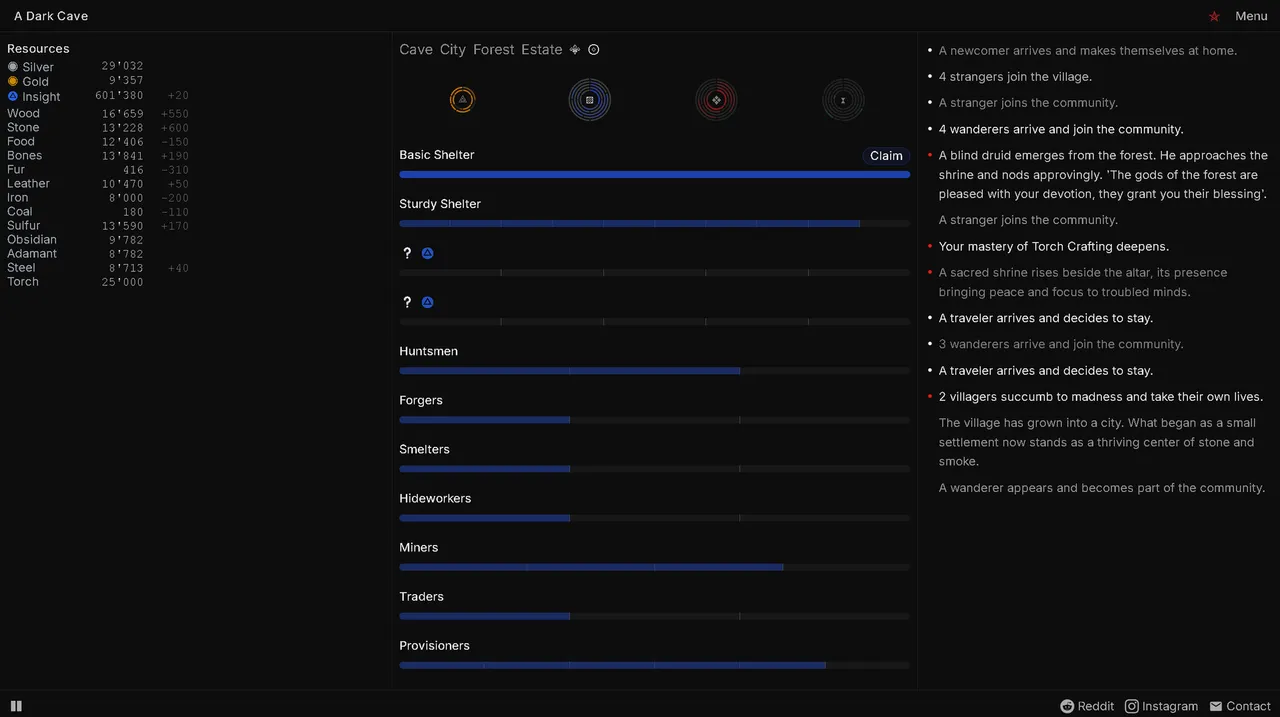Click the Huntsmen label

pyautogui.click(x=428, y=351)
